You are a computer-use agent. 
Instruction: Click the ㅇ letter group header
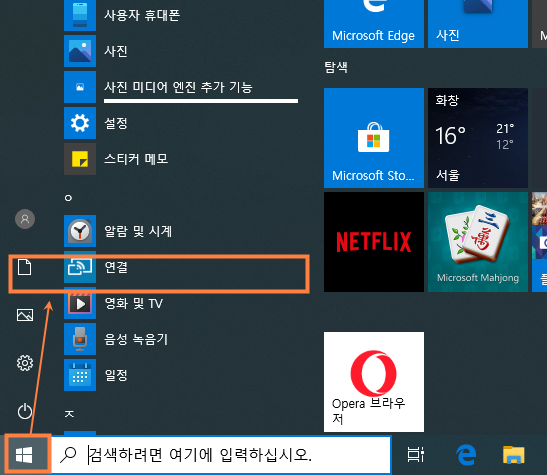[68, 198]
